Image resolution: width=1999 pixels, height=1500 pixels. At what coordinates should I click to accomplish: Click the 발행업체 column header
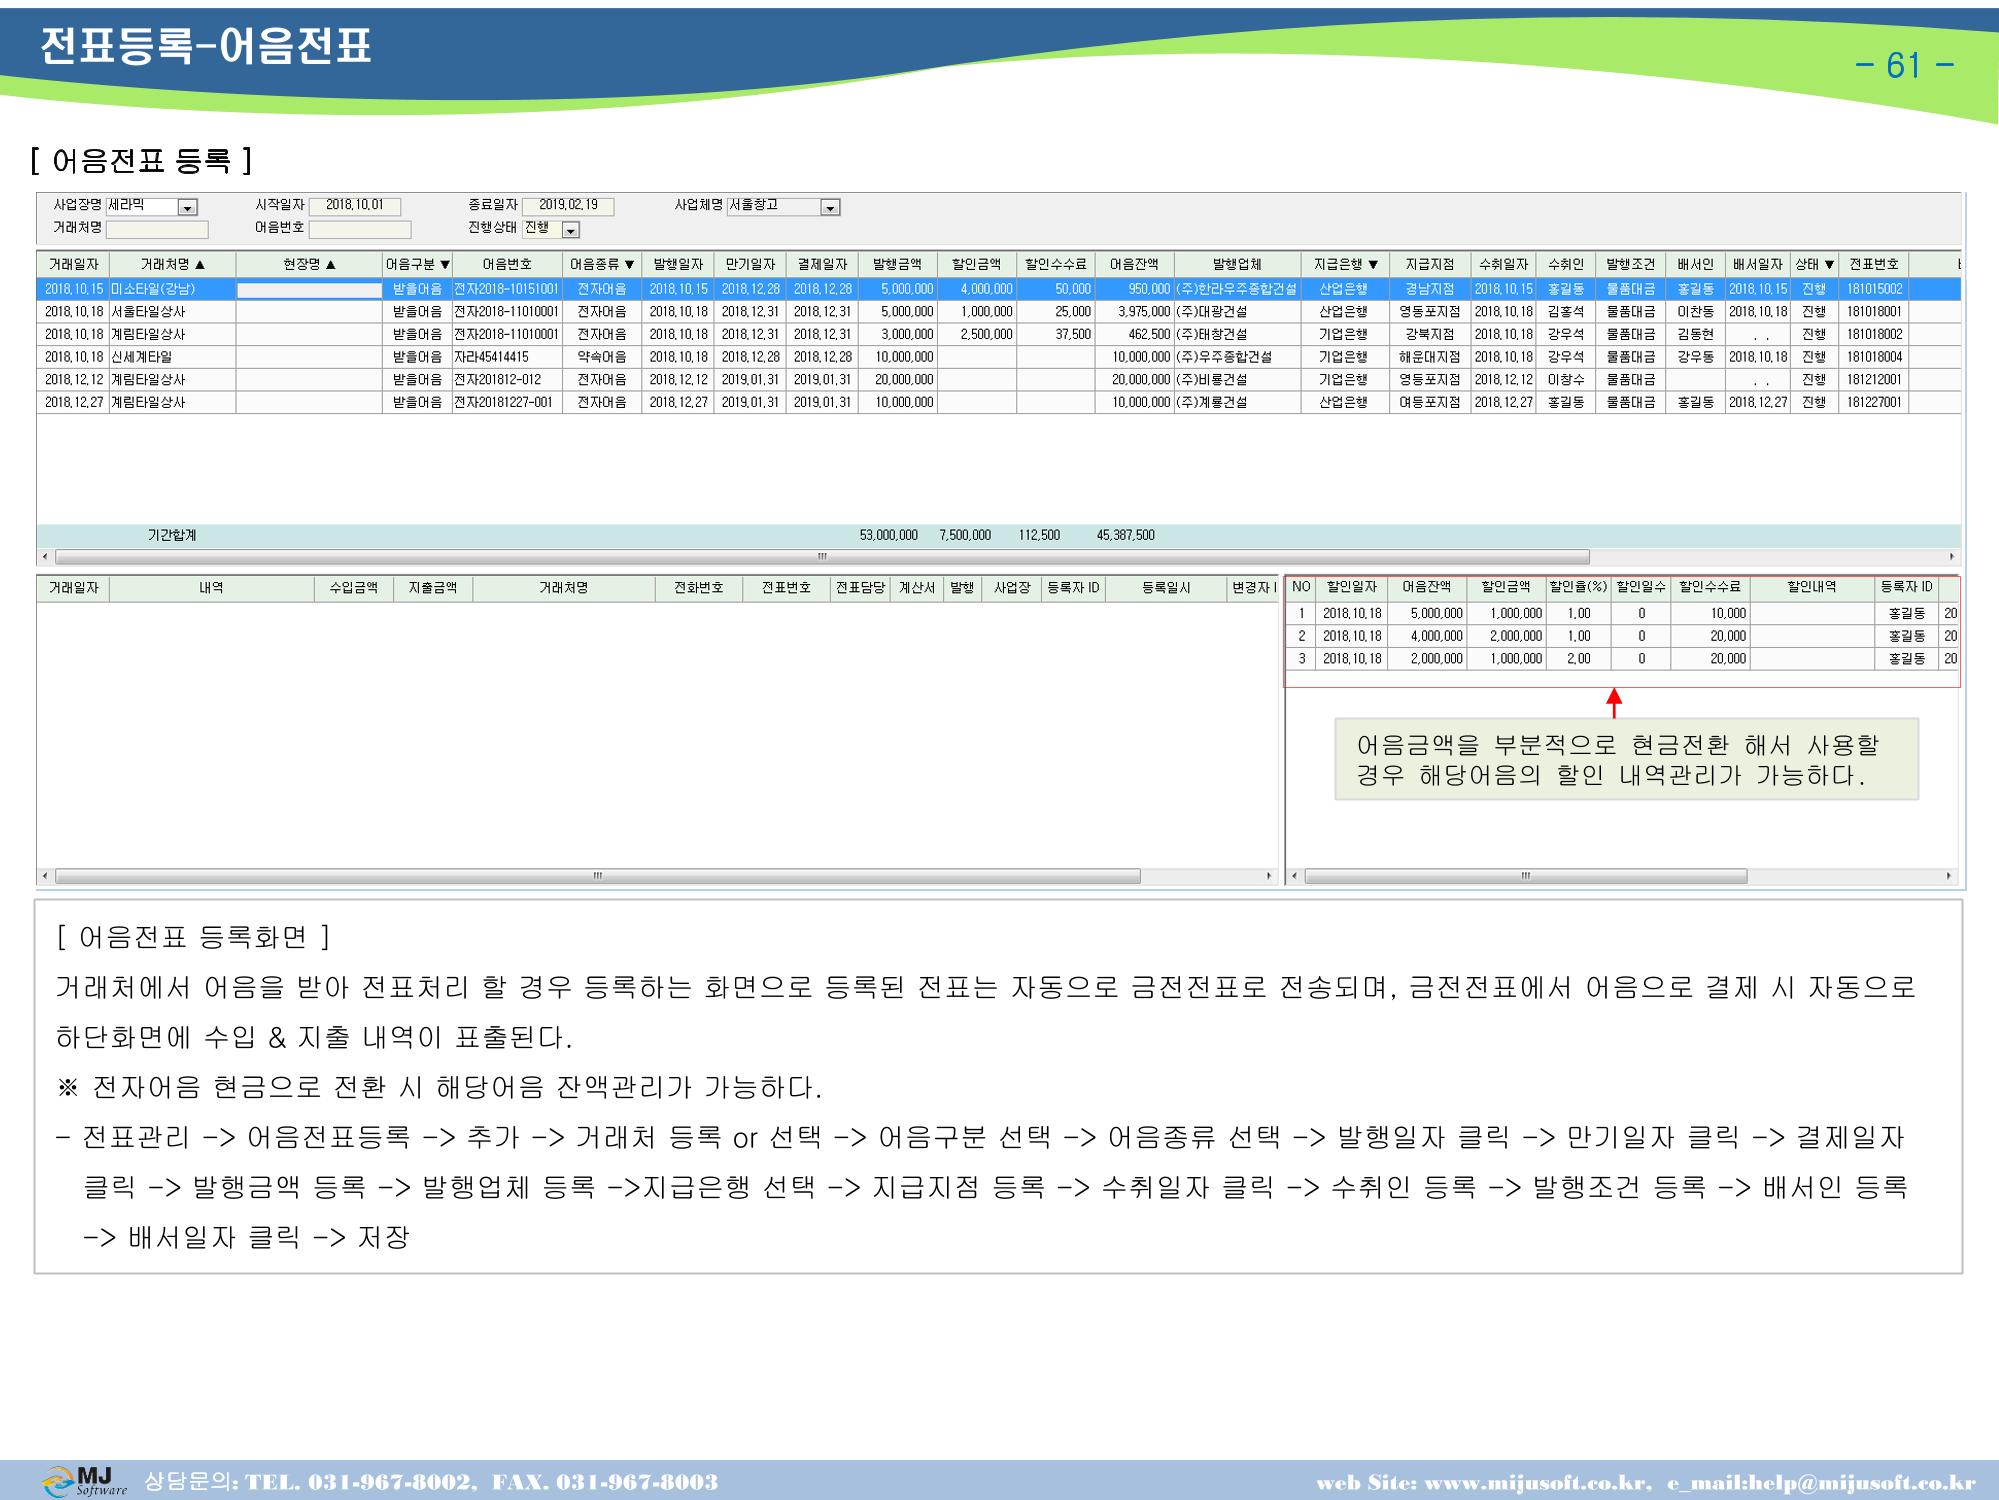coord(1237,265)
